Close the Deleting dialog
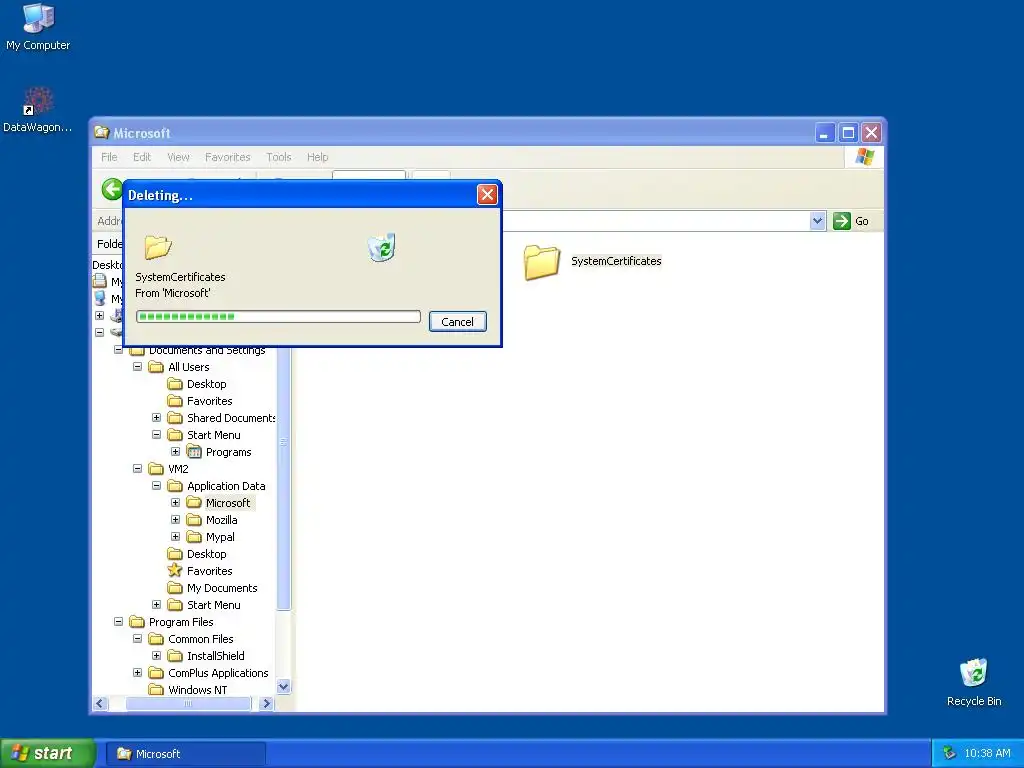Screen dimensions: 1024x768 click(x=487, y=195)
